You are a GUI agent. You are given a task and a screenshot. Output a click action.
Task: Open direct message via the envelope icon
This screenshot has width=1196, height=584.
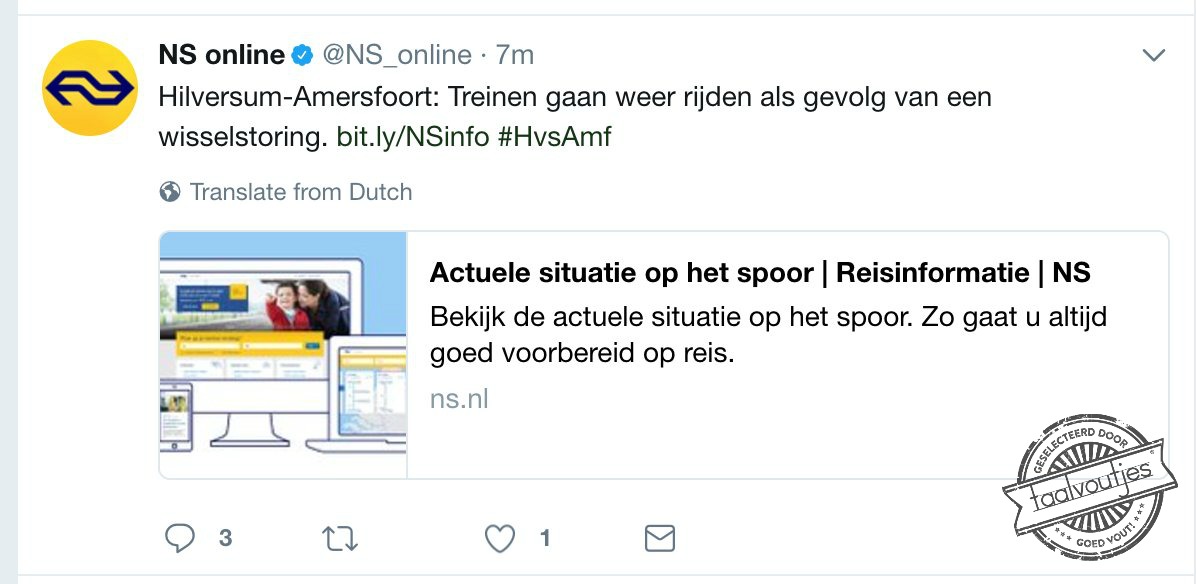pyautogui.click(x=658, y=538)
